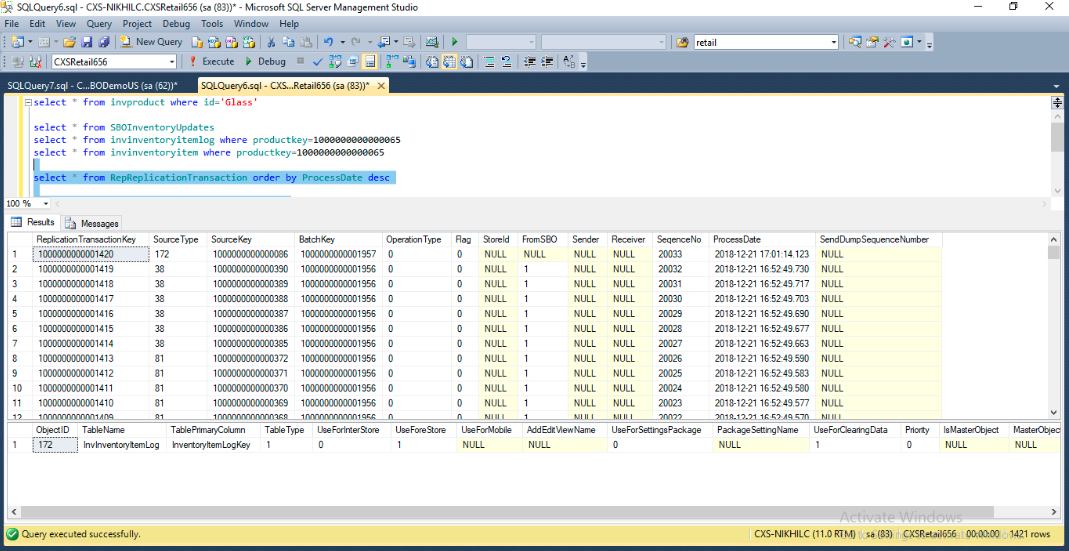Screen dimensions: 1069x551
Task: Click the Debug button
Action: pos(265,61)
